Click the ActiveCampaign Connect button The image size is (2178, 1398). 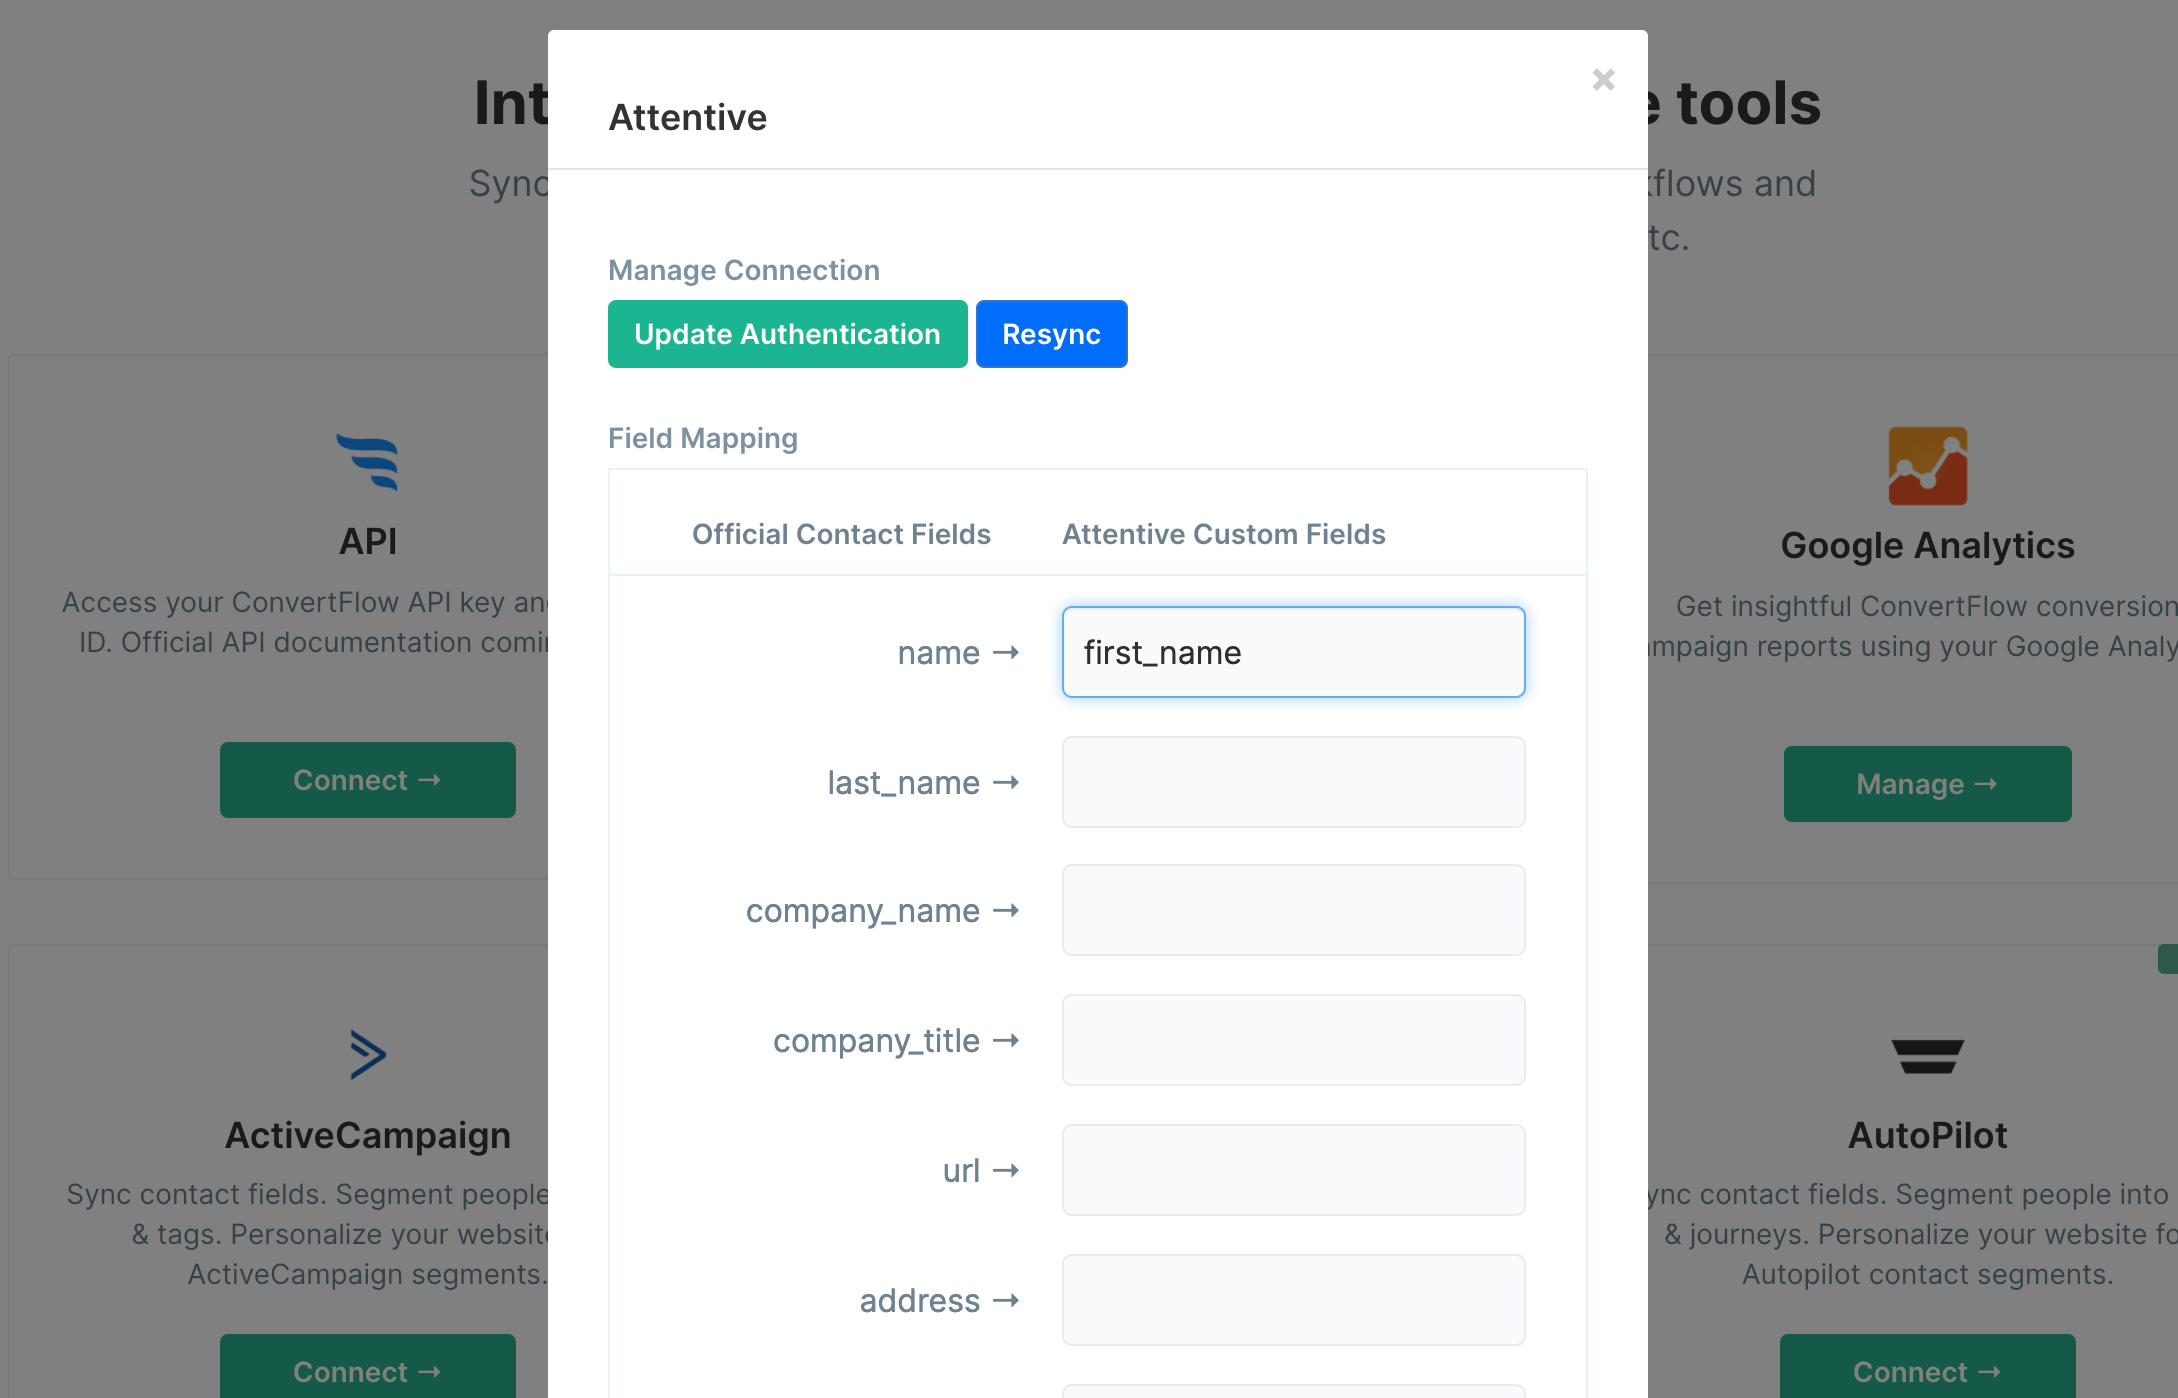[x=367, y=1367]
